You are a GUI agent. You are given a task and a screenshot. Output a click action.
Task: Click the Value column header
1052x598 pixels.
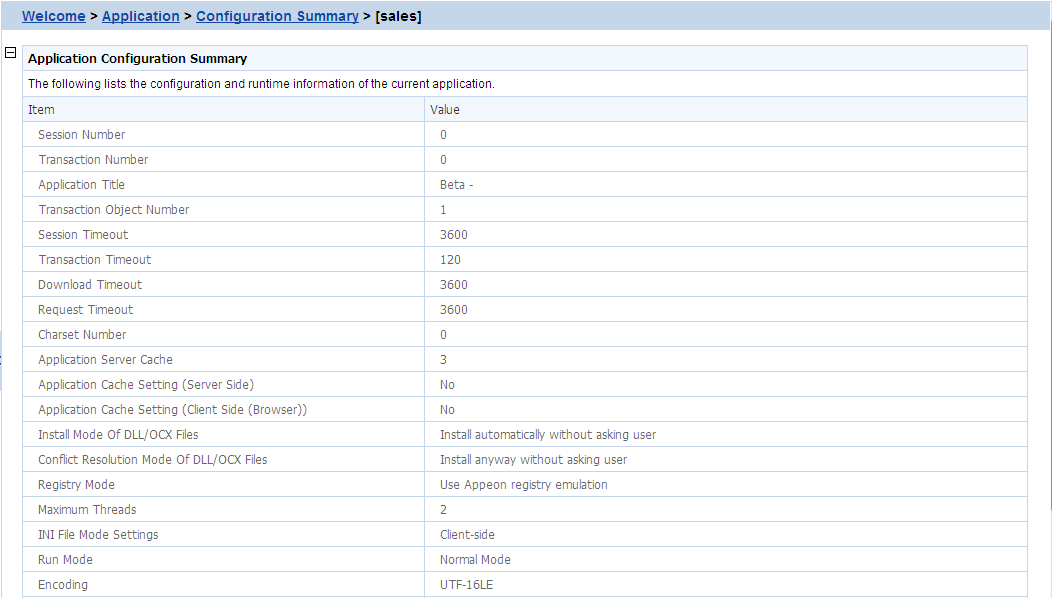(445, 109)
